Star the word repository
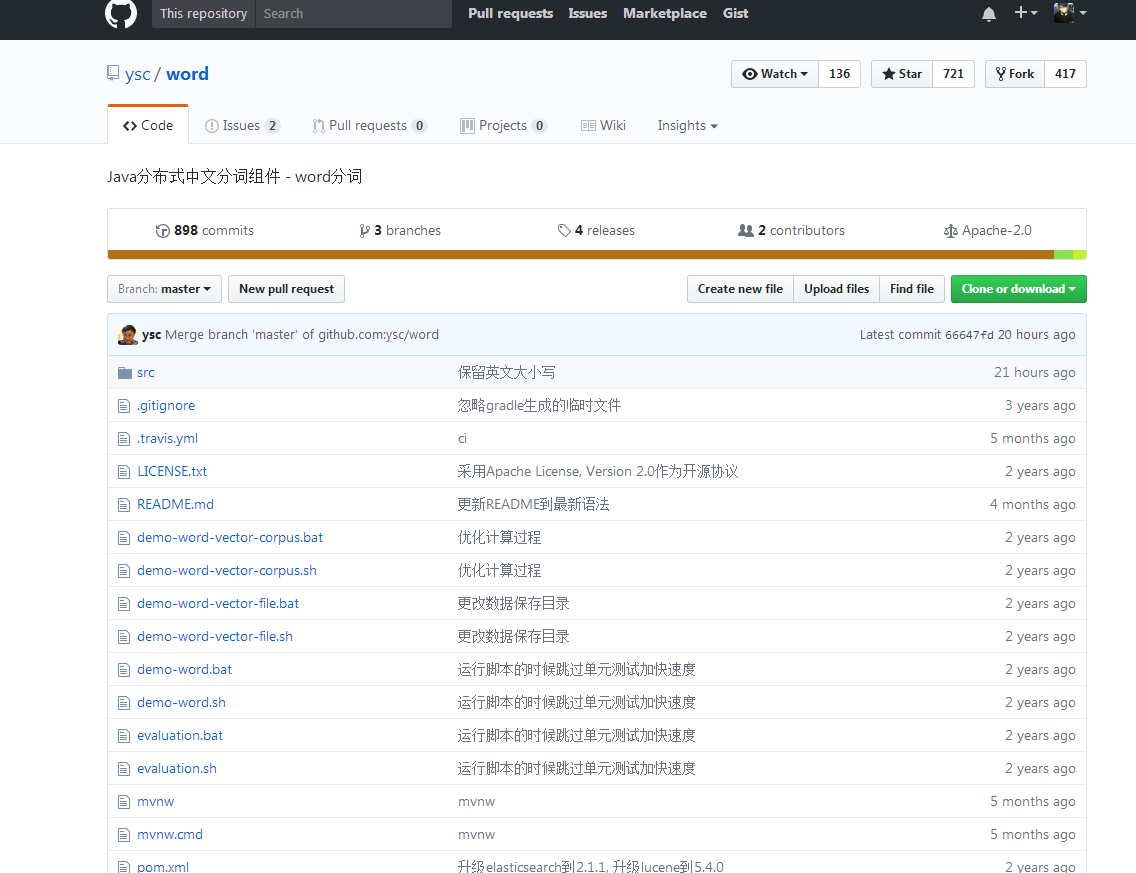The width and height of the screenshot is (1136, 873). [902, 74]
